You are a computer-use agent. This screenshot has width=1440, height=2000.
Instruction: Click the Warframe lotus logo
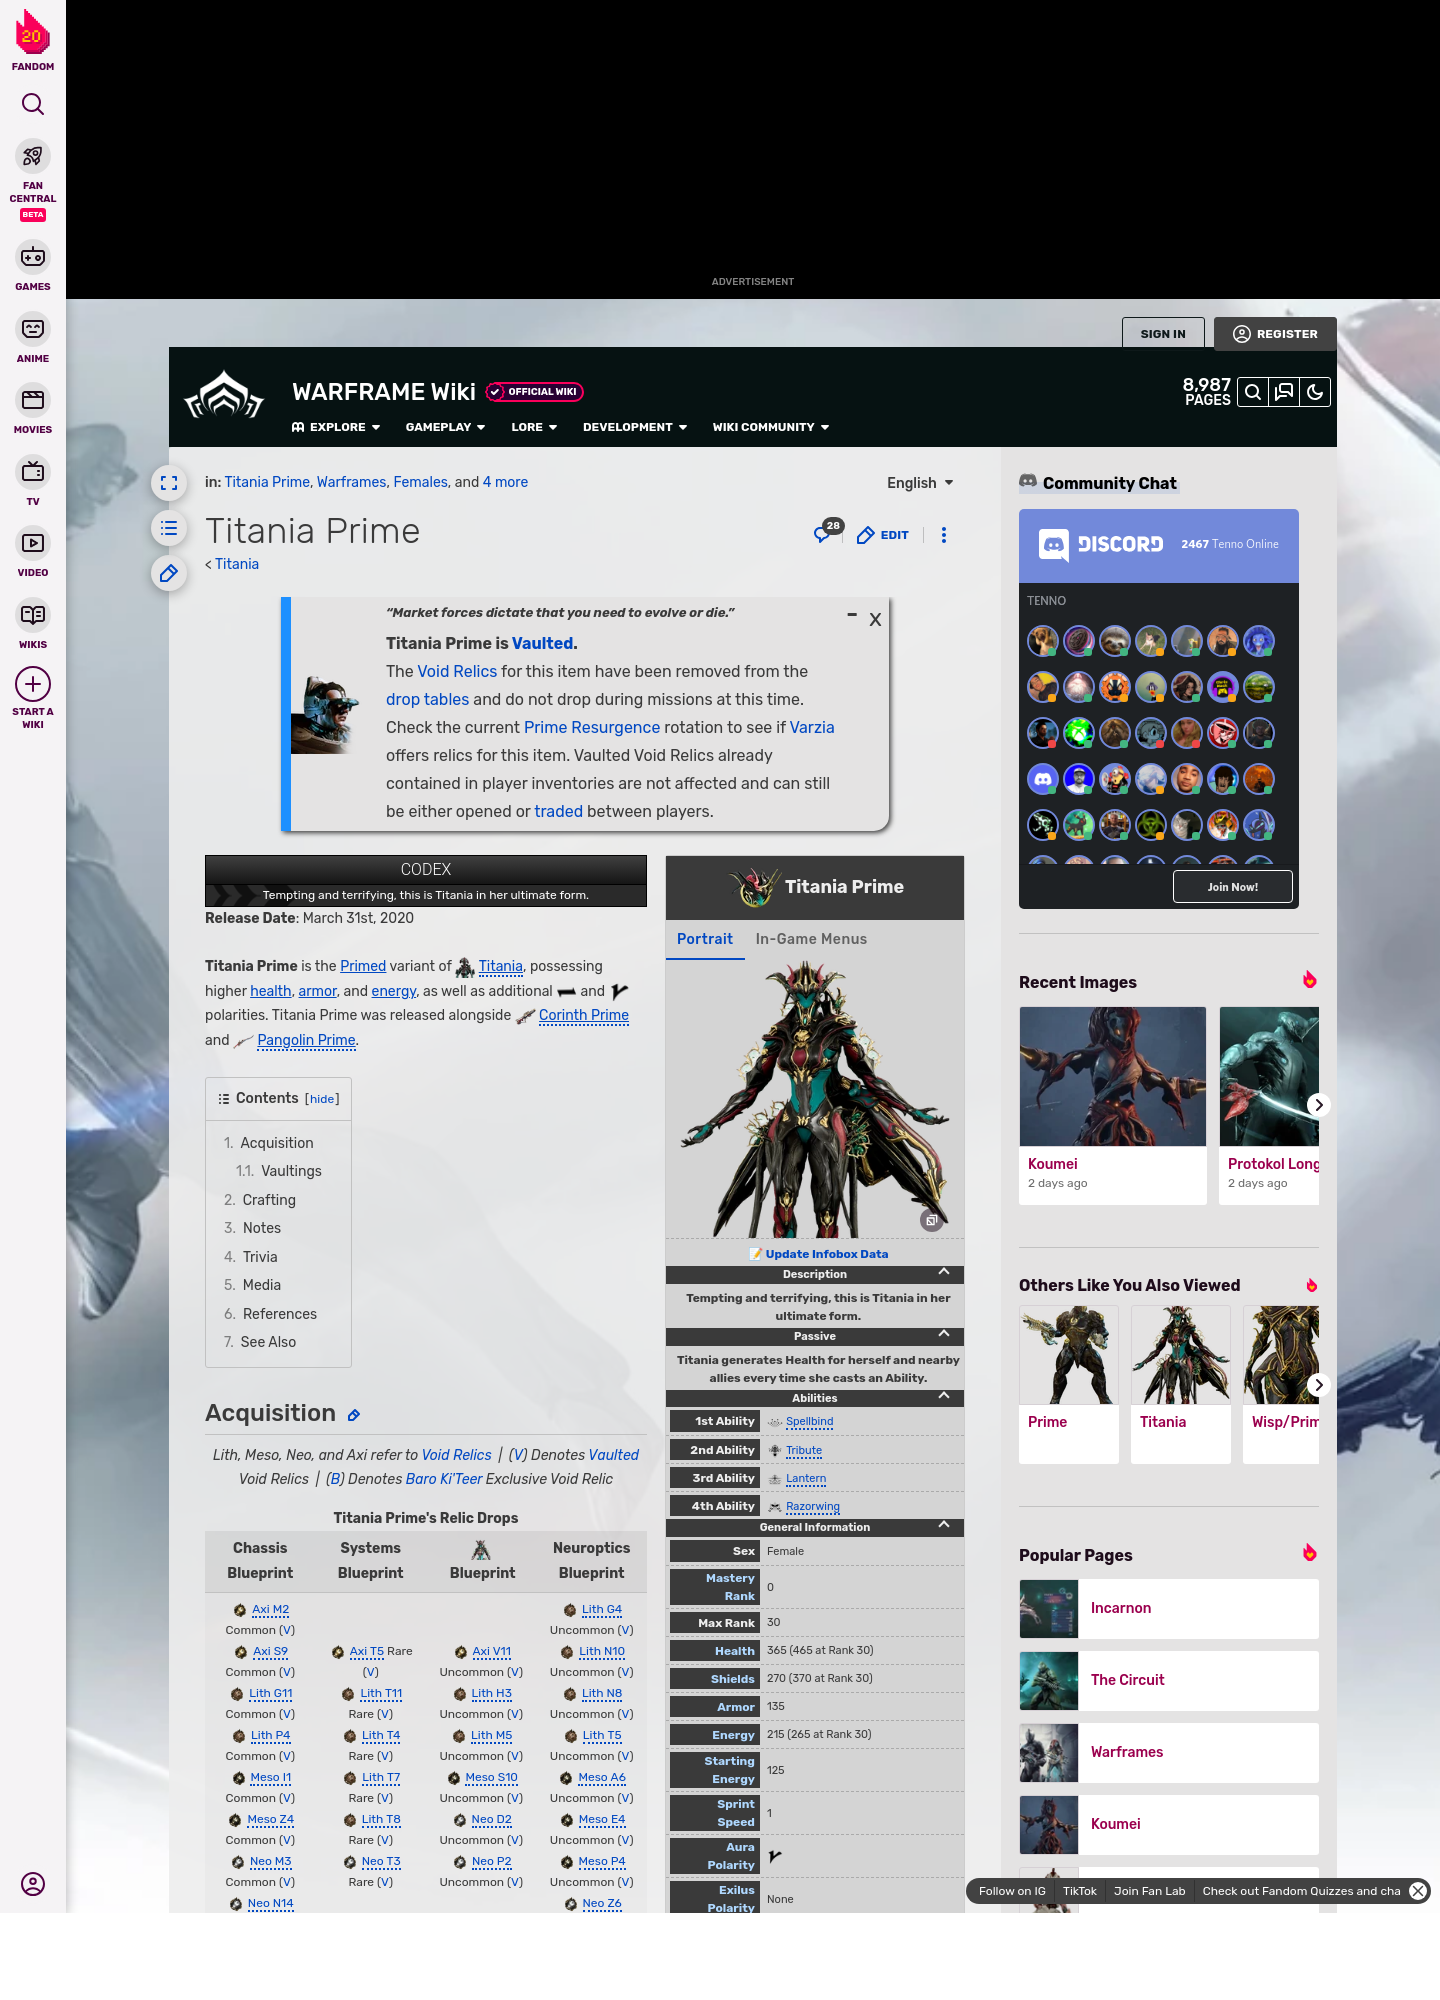tap(224, 396)
